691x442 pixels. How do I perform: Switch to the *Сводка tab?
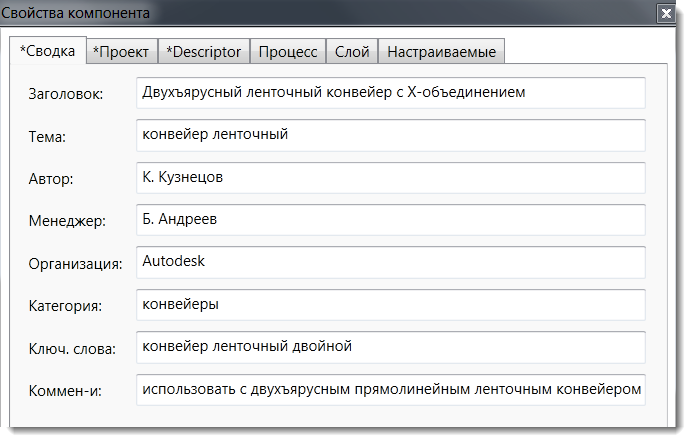click(x=48, y=51)
